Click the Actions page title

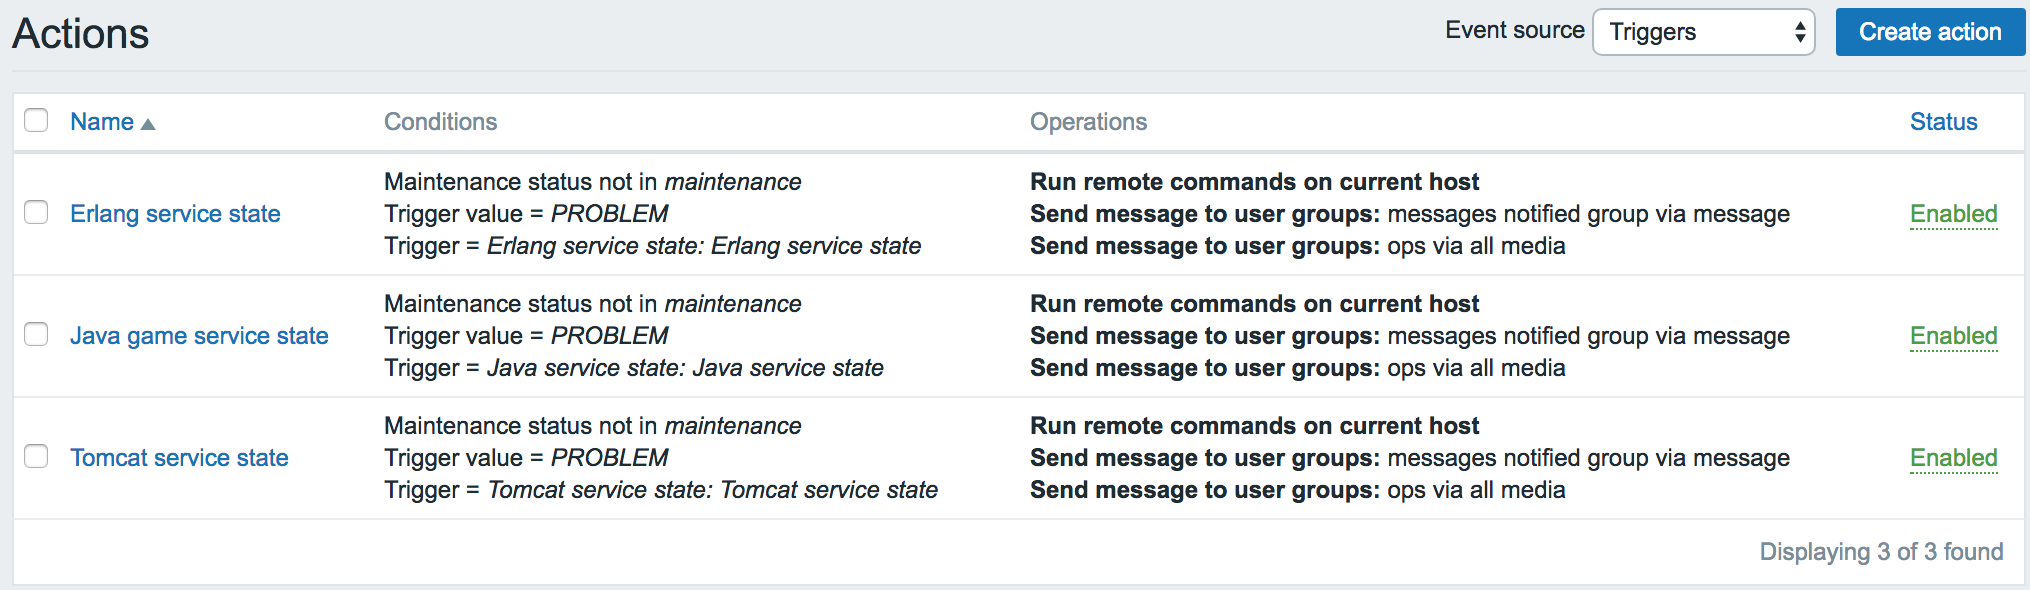(x=81, y=34)
